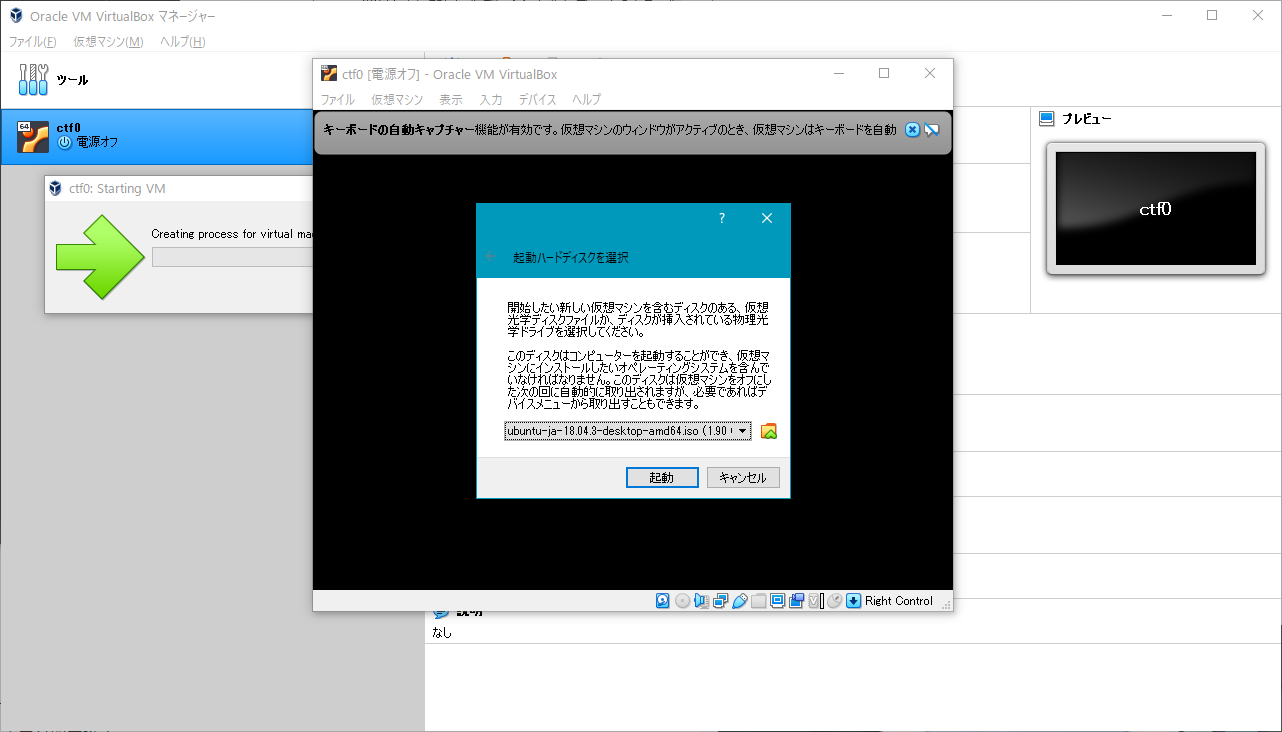The image size is (1282, 732).
Task: Open the 入力 menu in the ctf0 VM window
Action: [491, 100]
